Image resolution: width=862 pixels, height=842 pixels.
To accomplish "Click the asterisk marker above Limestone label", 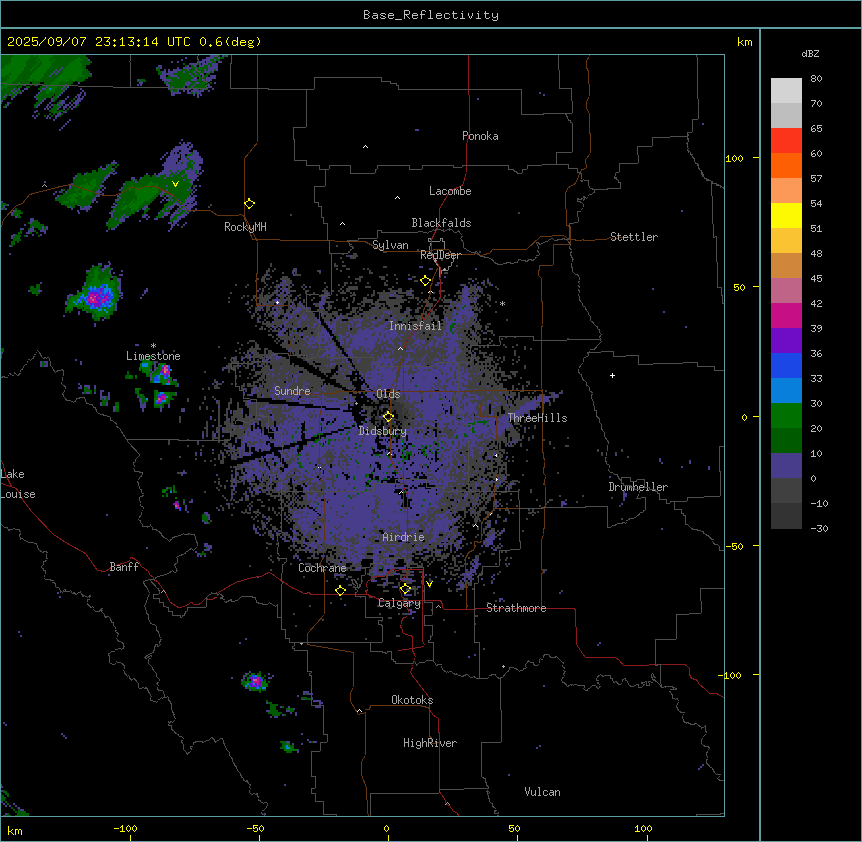I will click(x=153, y=346).
